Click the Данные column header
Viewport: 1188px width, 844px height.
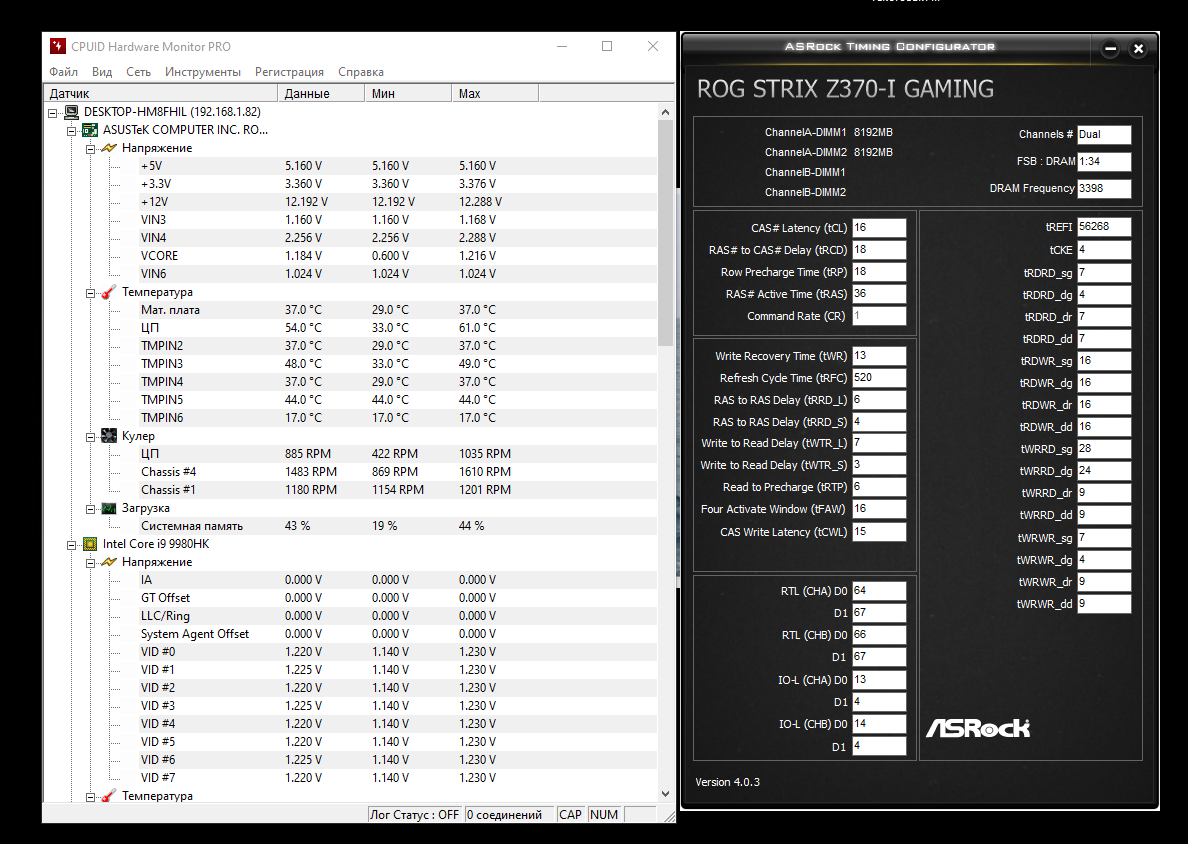coord(320,93)
